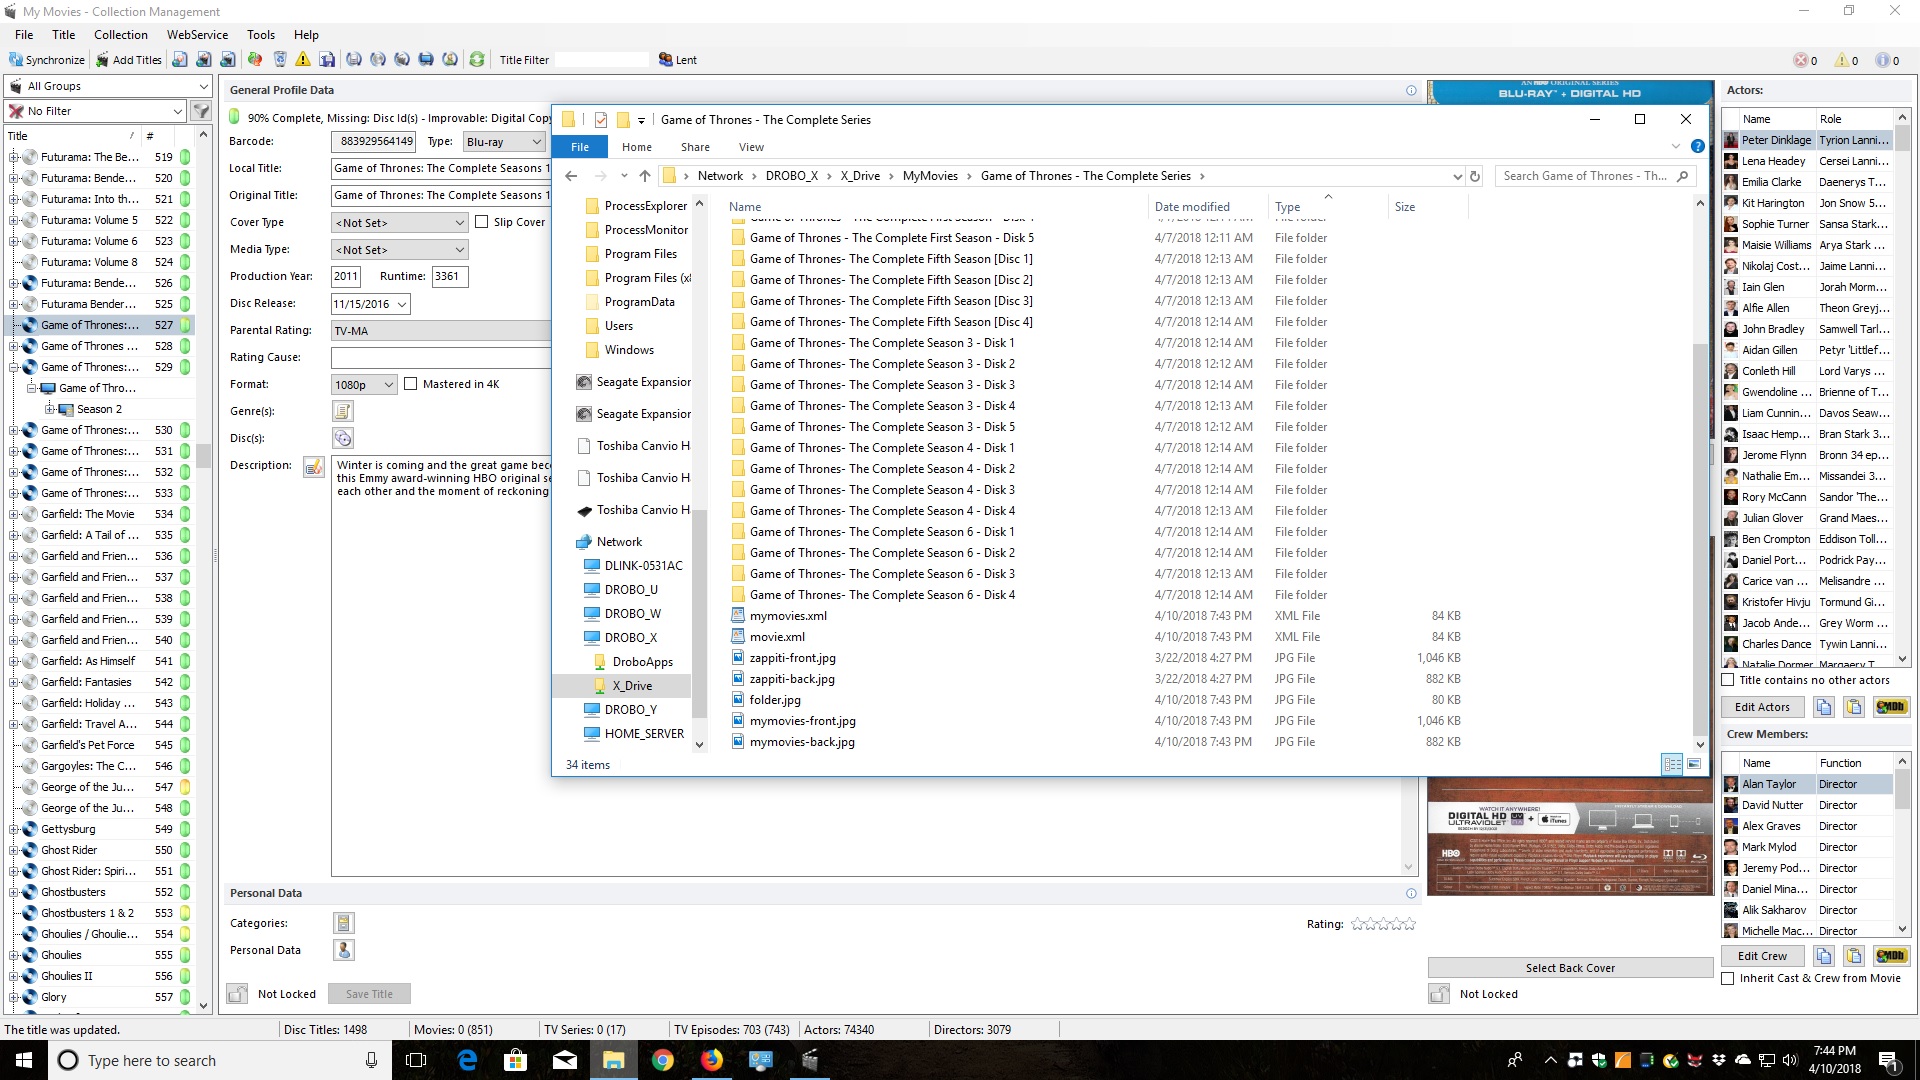
Task: Click the lock icon next to Save Title
Action: 237,994
